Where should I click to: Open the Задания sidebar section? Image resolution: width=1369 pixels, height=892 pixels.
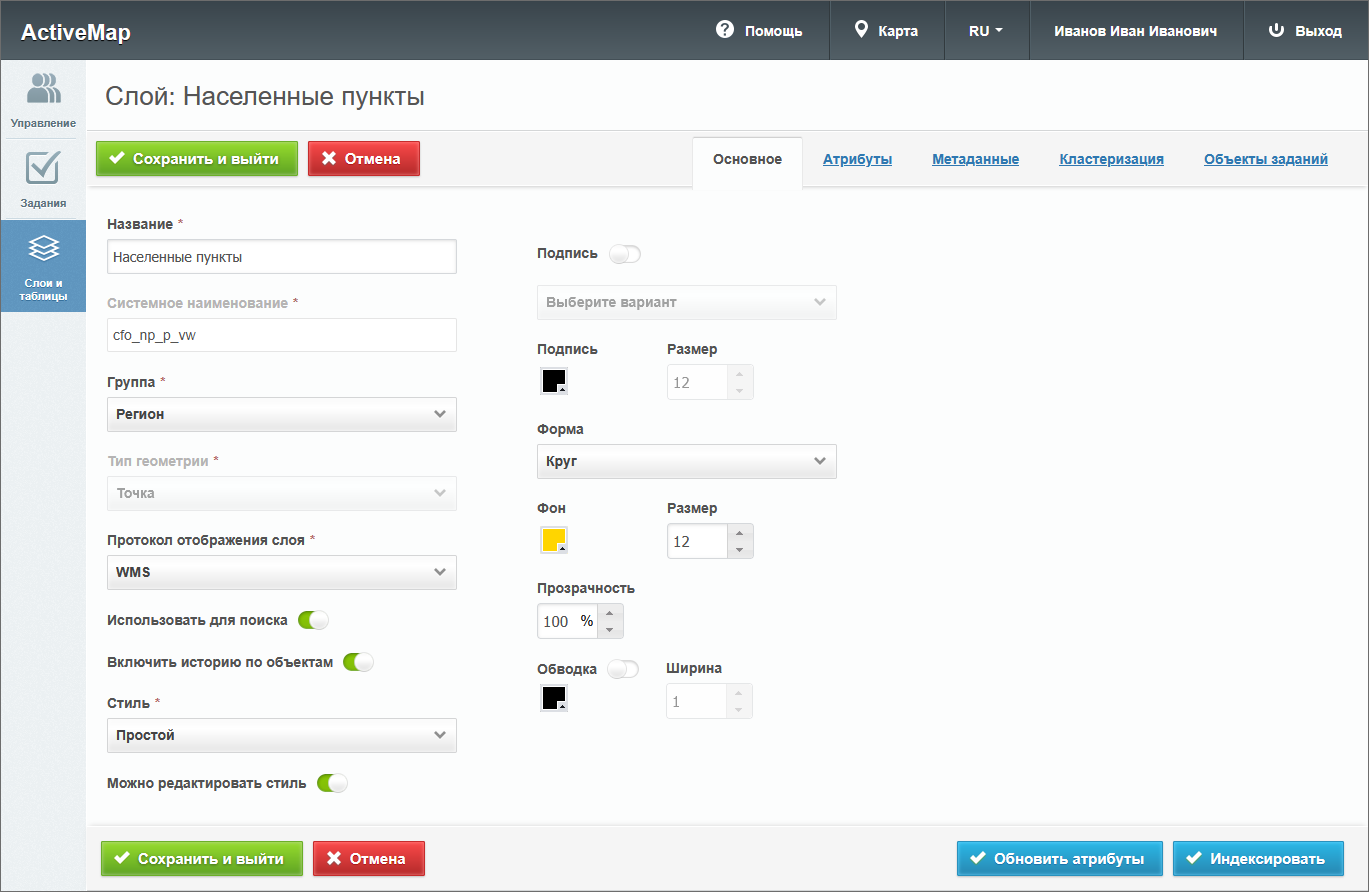point(43,180)
